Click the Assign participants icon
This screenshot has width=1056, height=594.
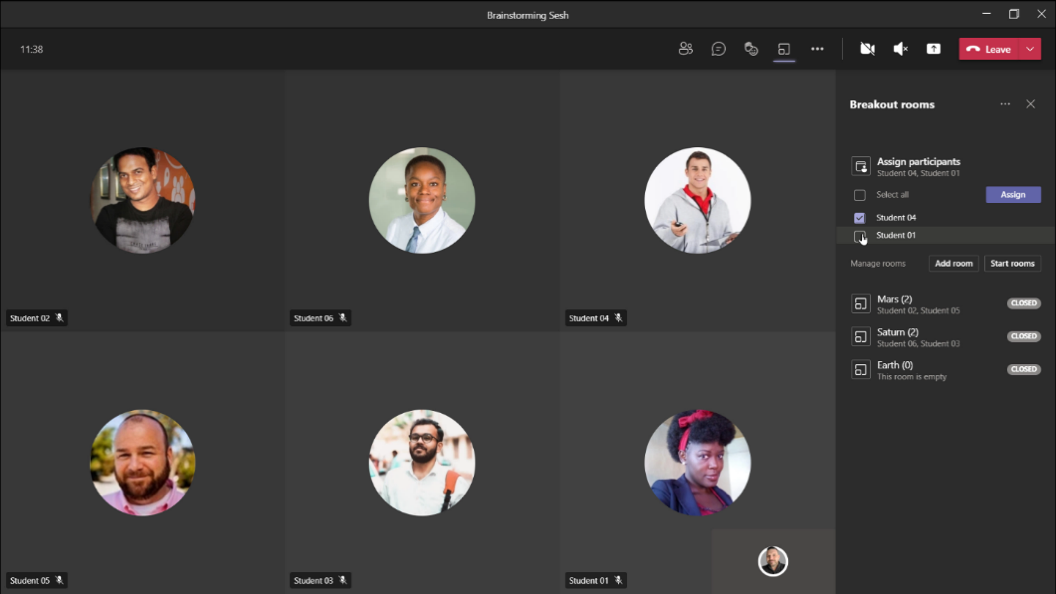(x=860, y=166)
